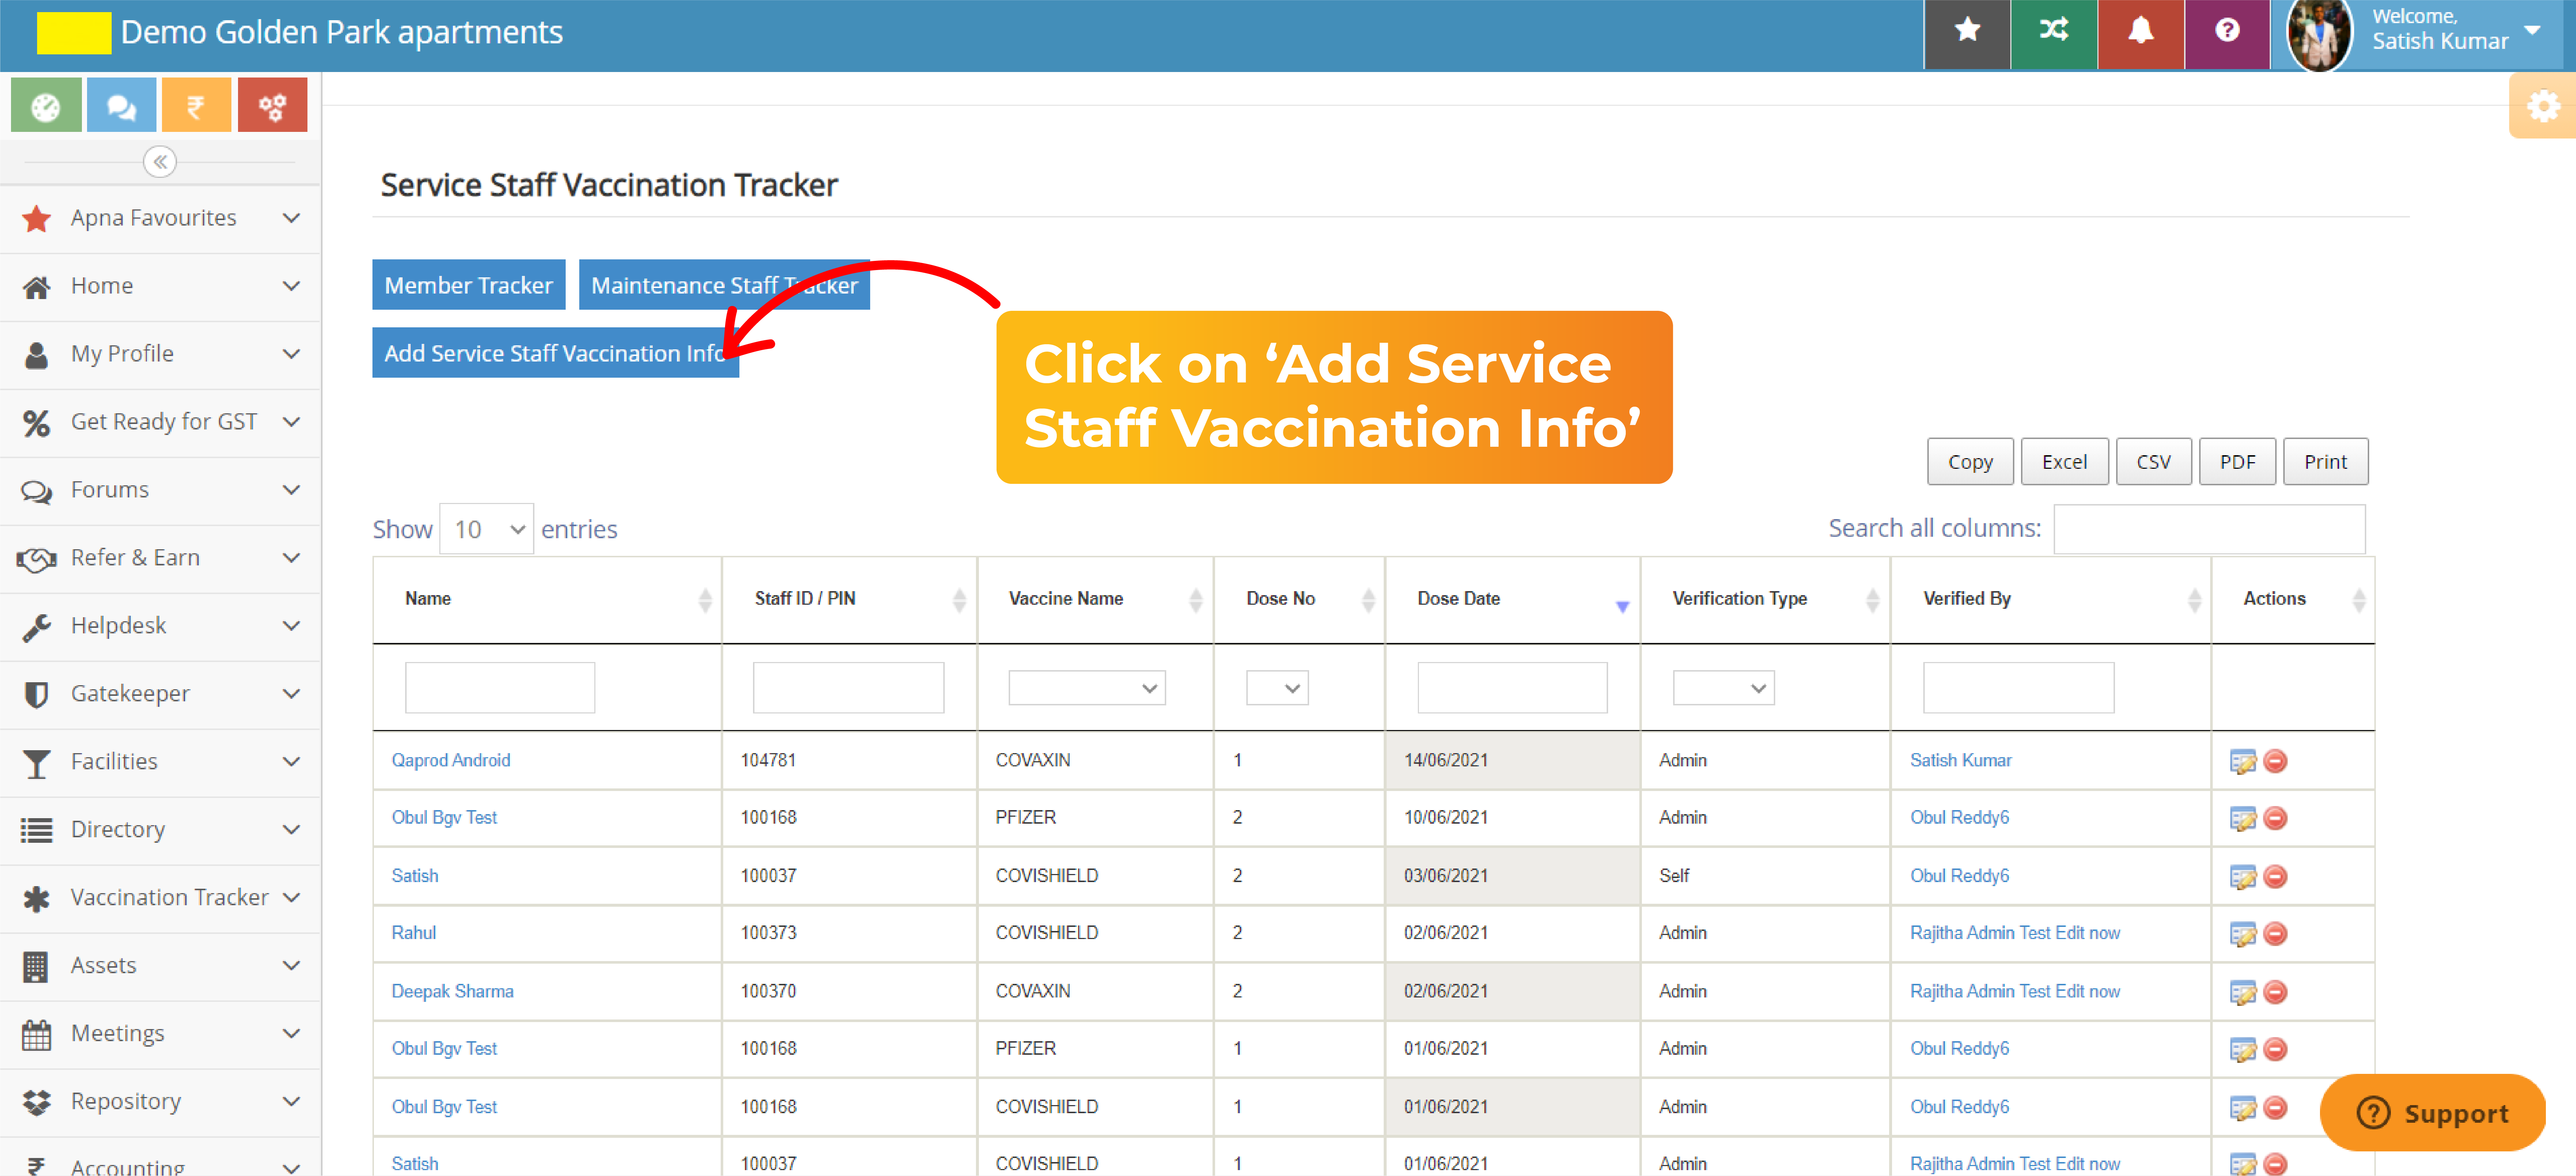Click Maintenance Staff Tracker button
This screenshot has width=2576, height=1176.
(x=724, y=285)
